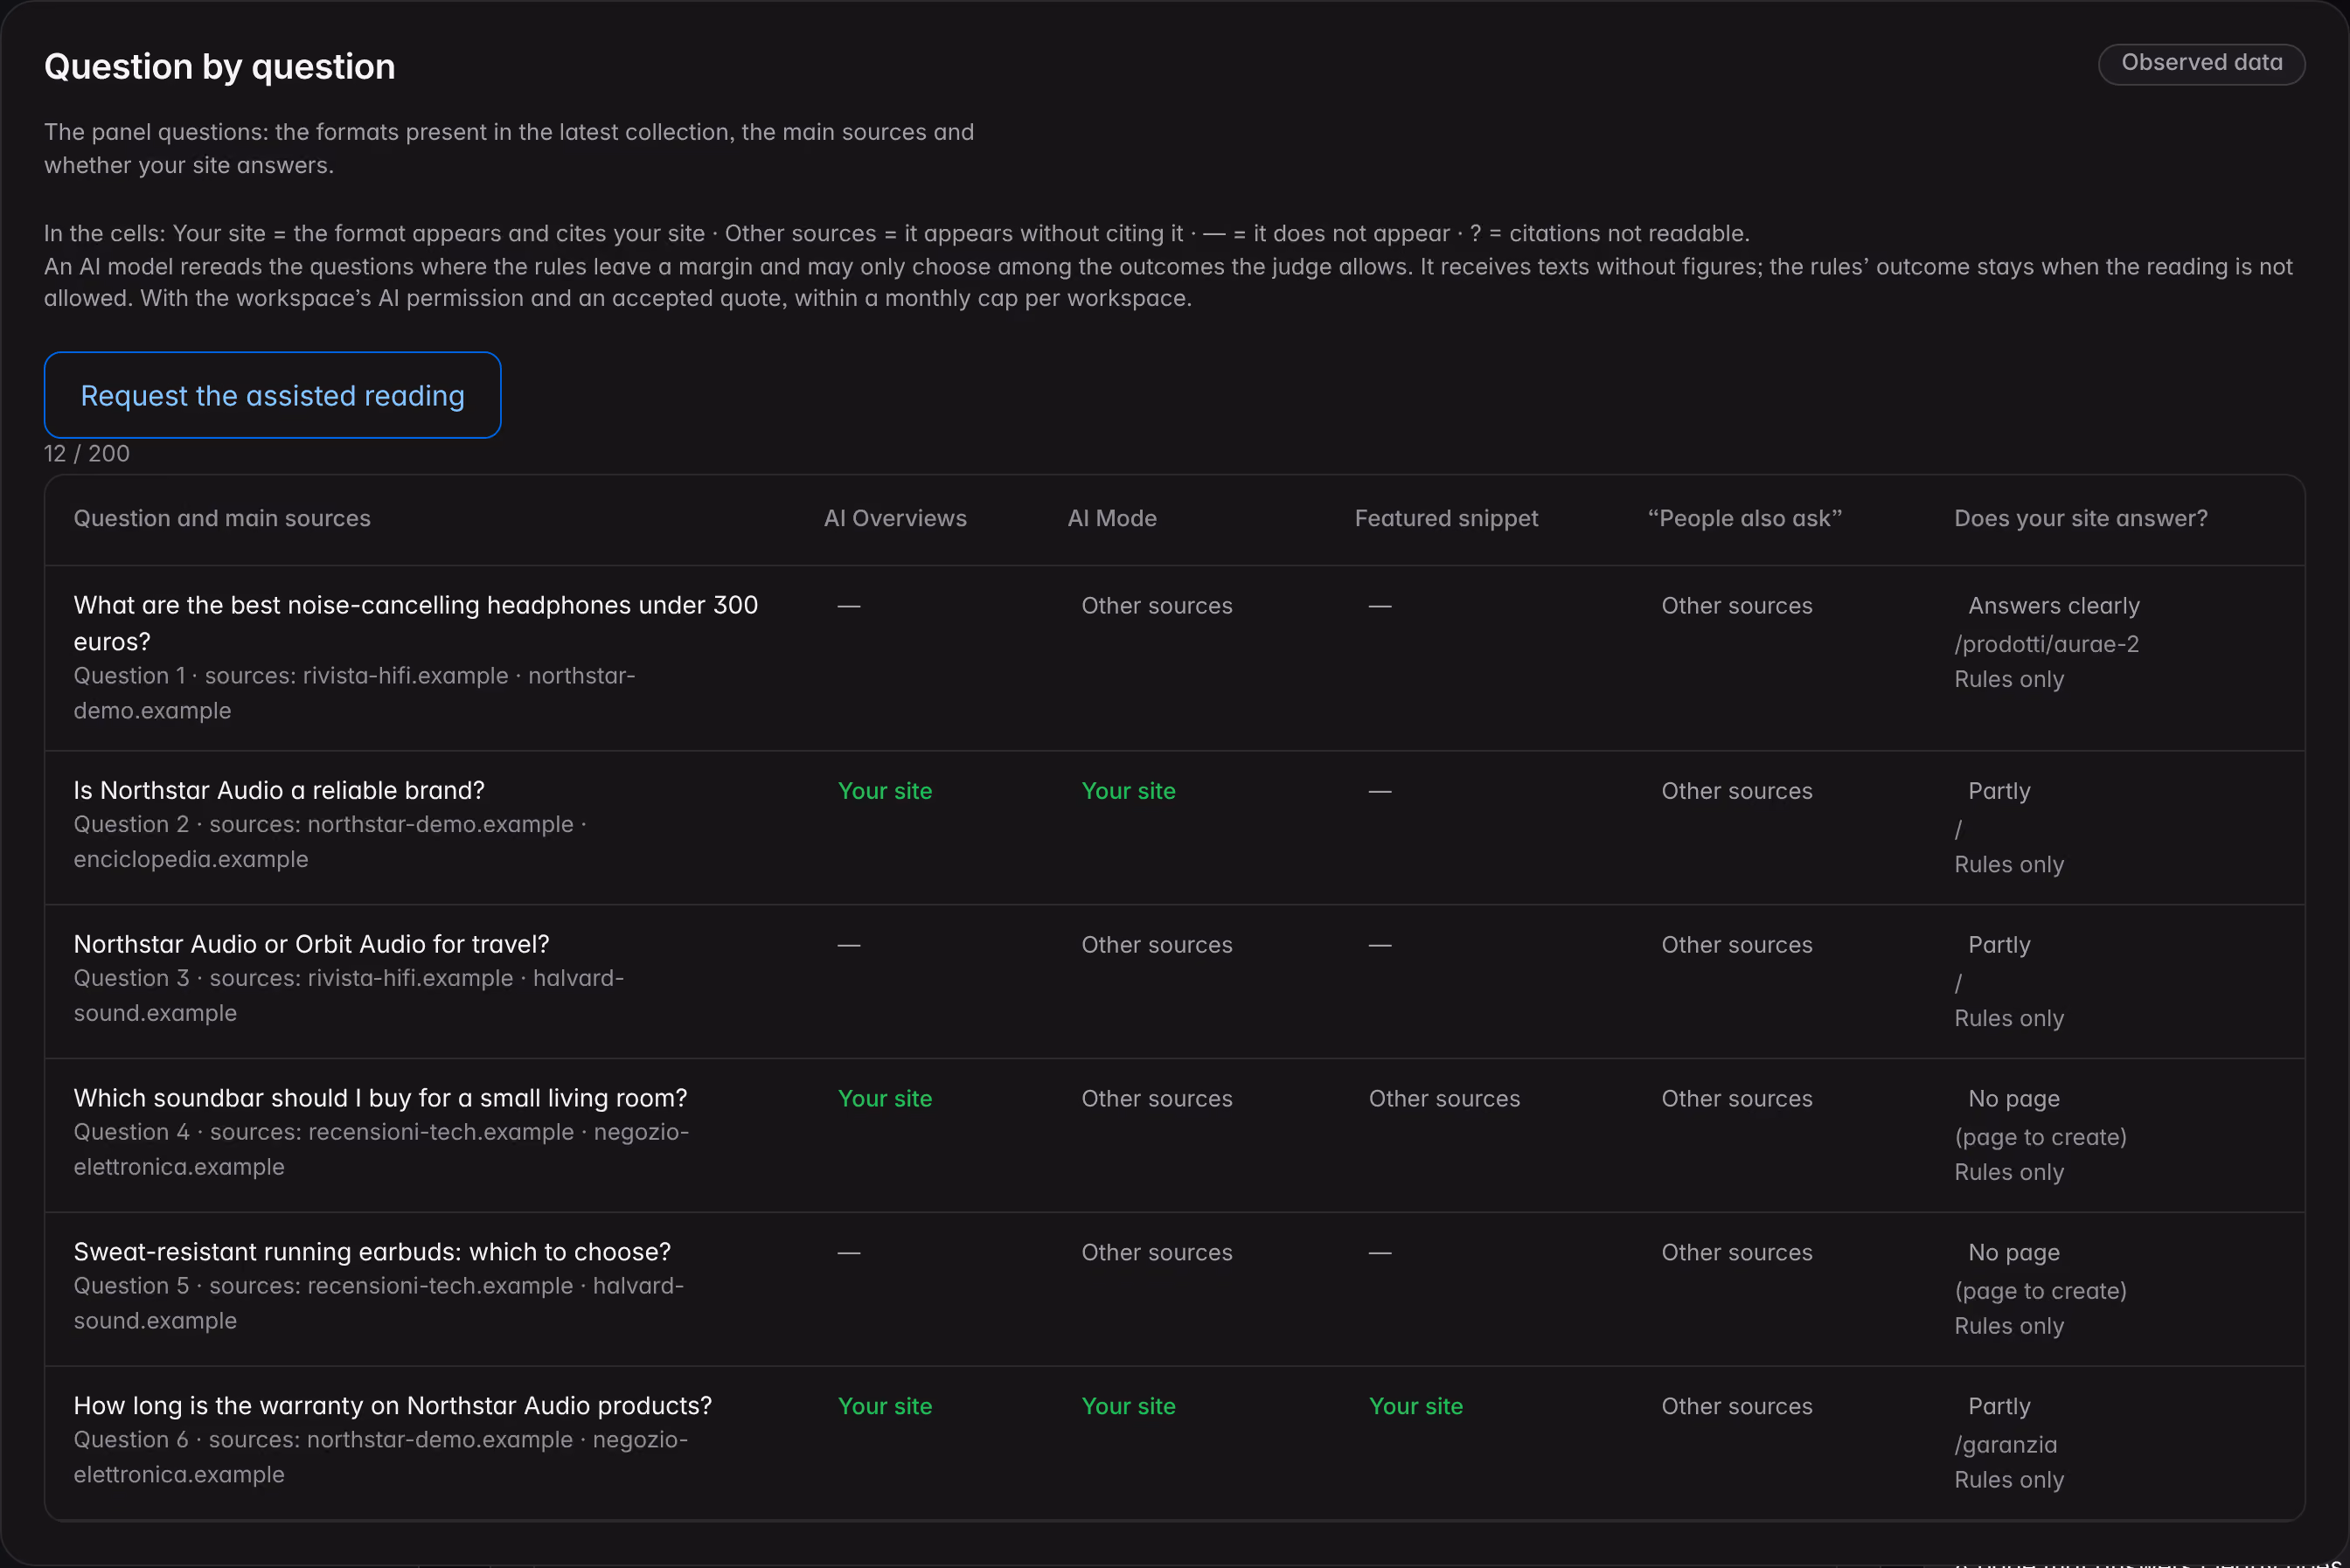Click the 'Featured snippet' column header

(1446, 518)
